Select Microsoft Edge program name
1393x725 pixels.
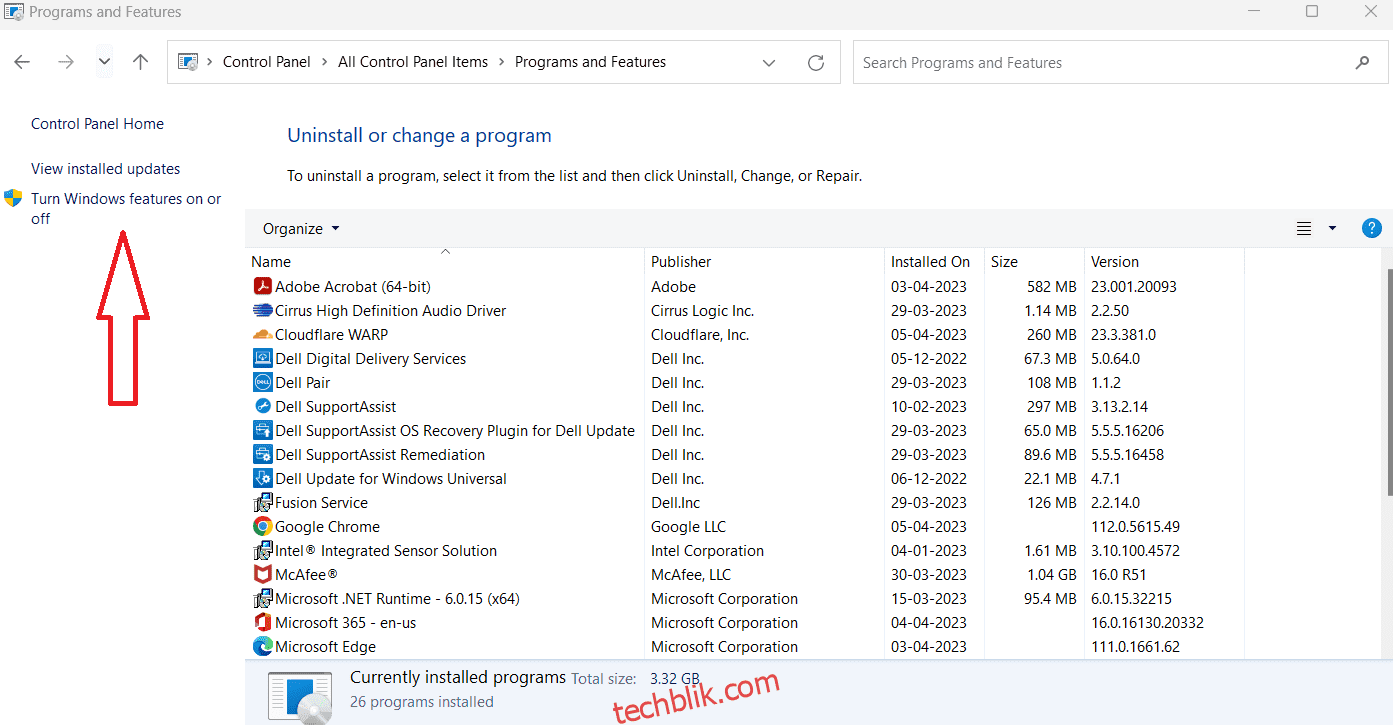pyautogui.click(x=325, y=647)
